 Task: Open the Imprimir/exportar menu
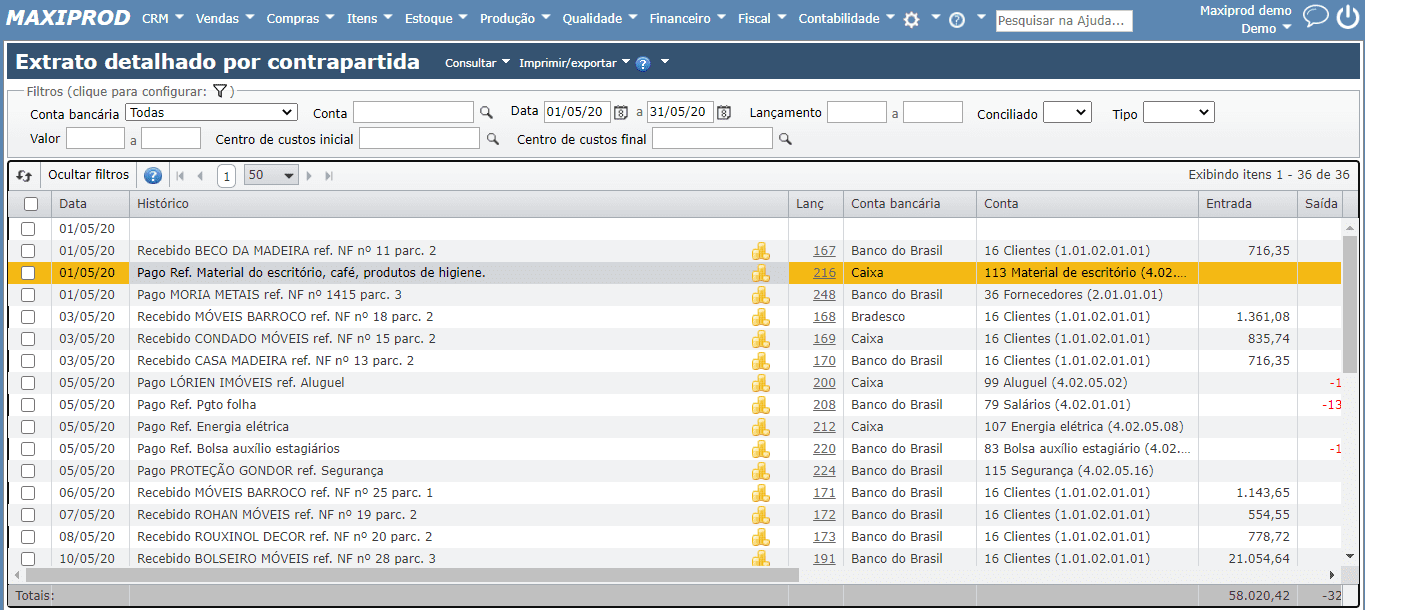pos(573,63)
